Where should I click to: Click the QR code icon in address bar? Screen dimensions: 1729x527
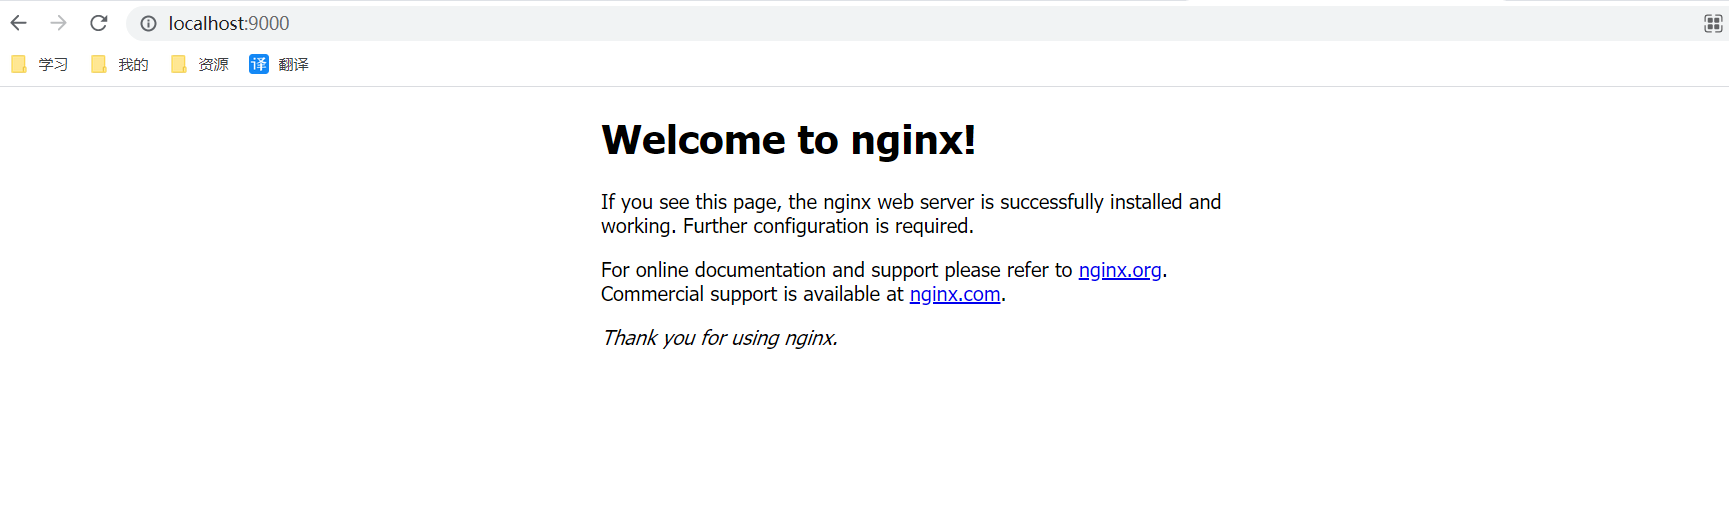tap(1712, 23)
